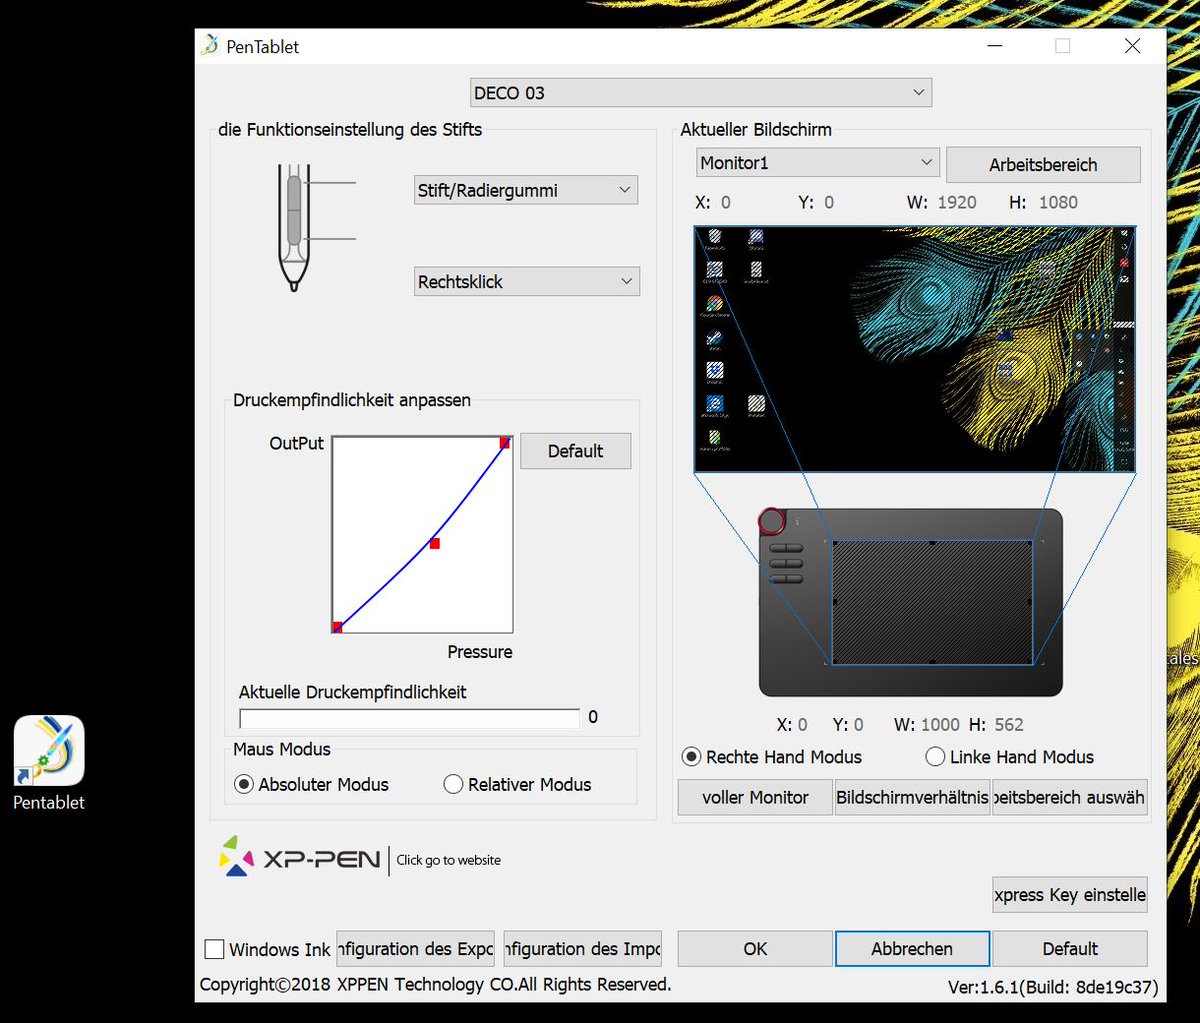The image size is (1200, 1023).
Task: Click top-right red point on pressure curve
Action: (505, 442)
